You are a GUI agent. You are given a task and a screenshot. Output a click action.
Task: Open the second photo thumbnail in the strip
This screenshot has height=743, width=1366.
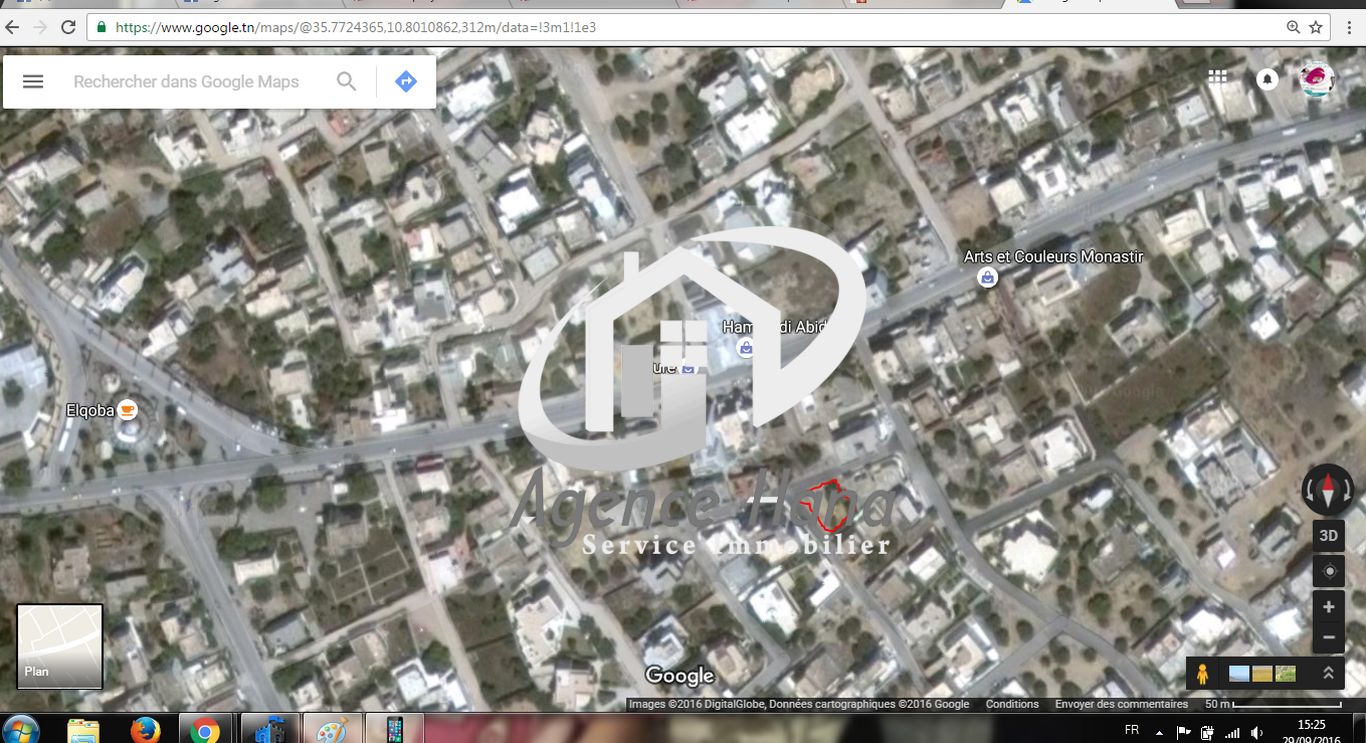1262,674
